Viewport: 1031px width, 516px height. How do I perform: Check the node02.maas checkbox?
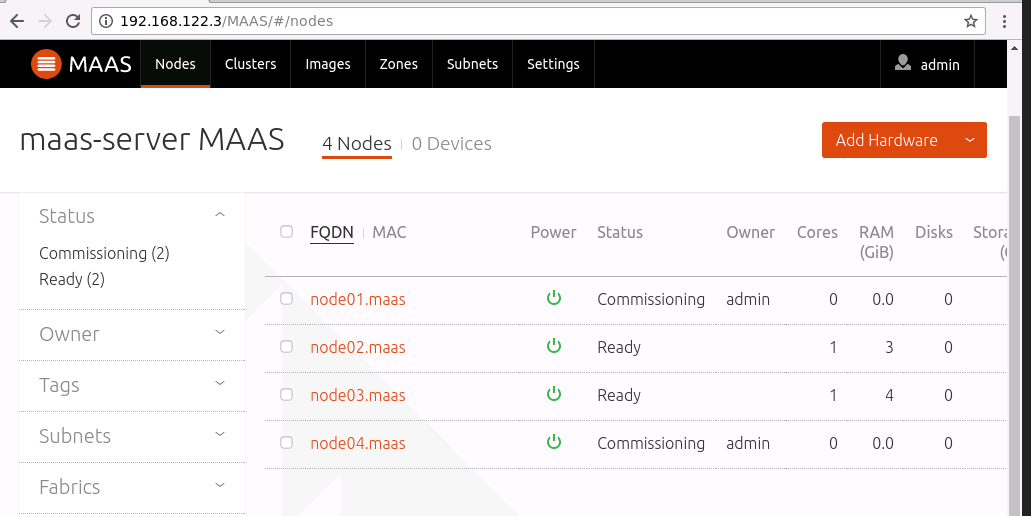coord(286,346)
